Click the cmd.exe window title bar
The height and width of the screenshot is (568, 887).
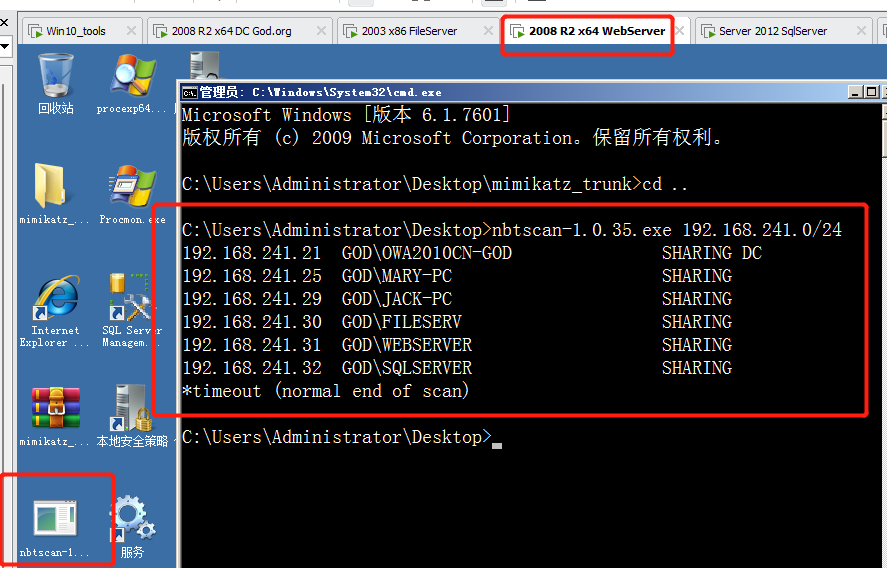[500, 92]
